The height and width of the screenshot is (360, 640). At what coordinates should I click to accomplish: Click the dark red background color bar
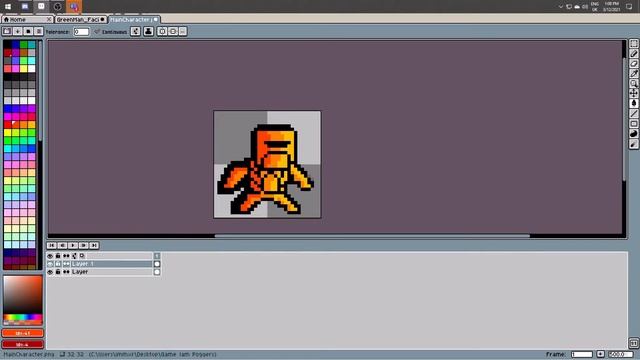click(23, 344)
